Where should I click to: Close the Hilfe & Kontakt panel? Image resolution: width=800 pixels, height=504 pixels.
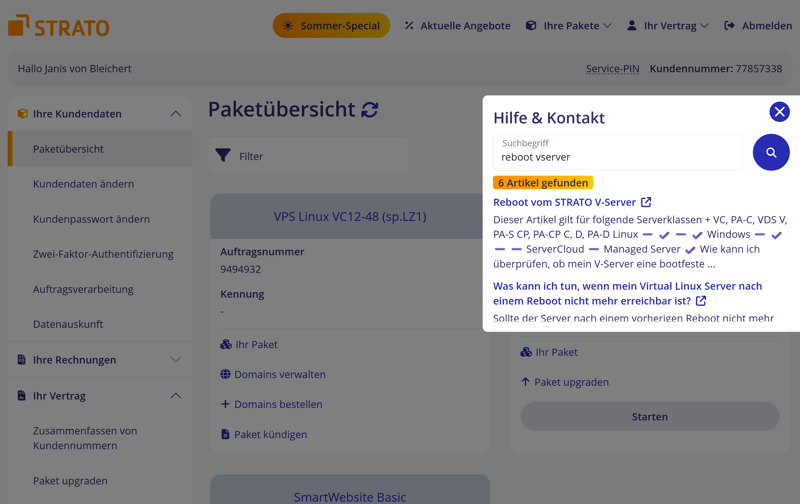pyautogui.click(x=779, y=112)
